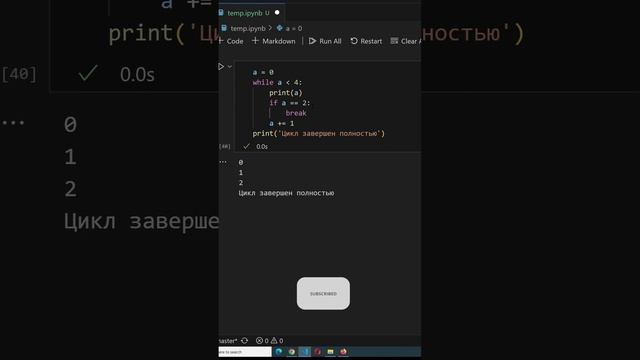
Task: Click the 'a += 1' code line
Action: 281,123
